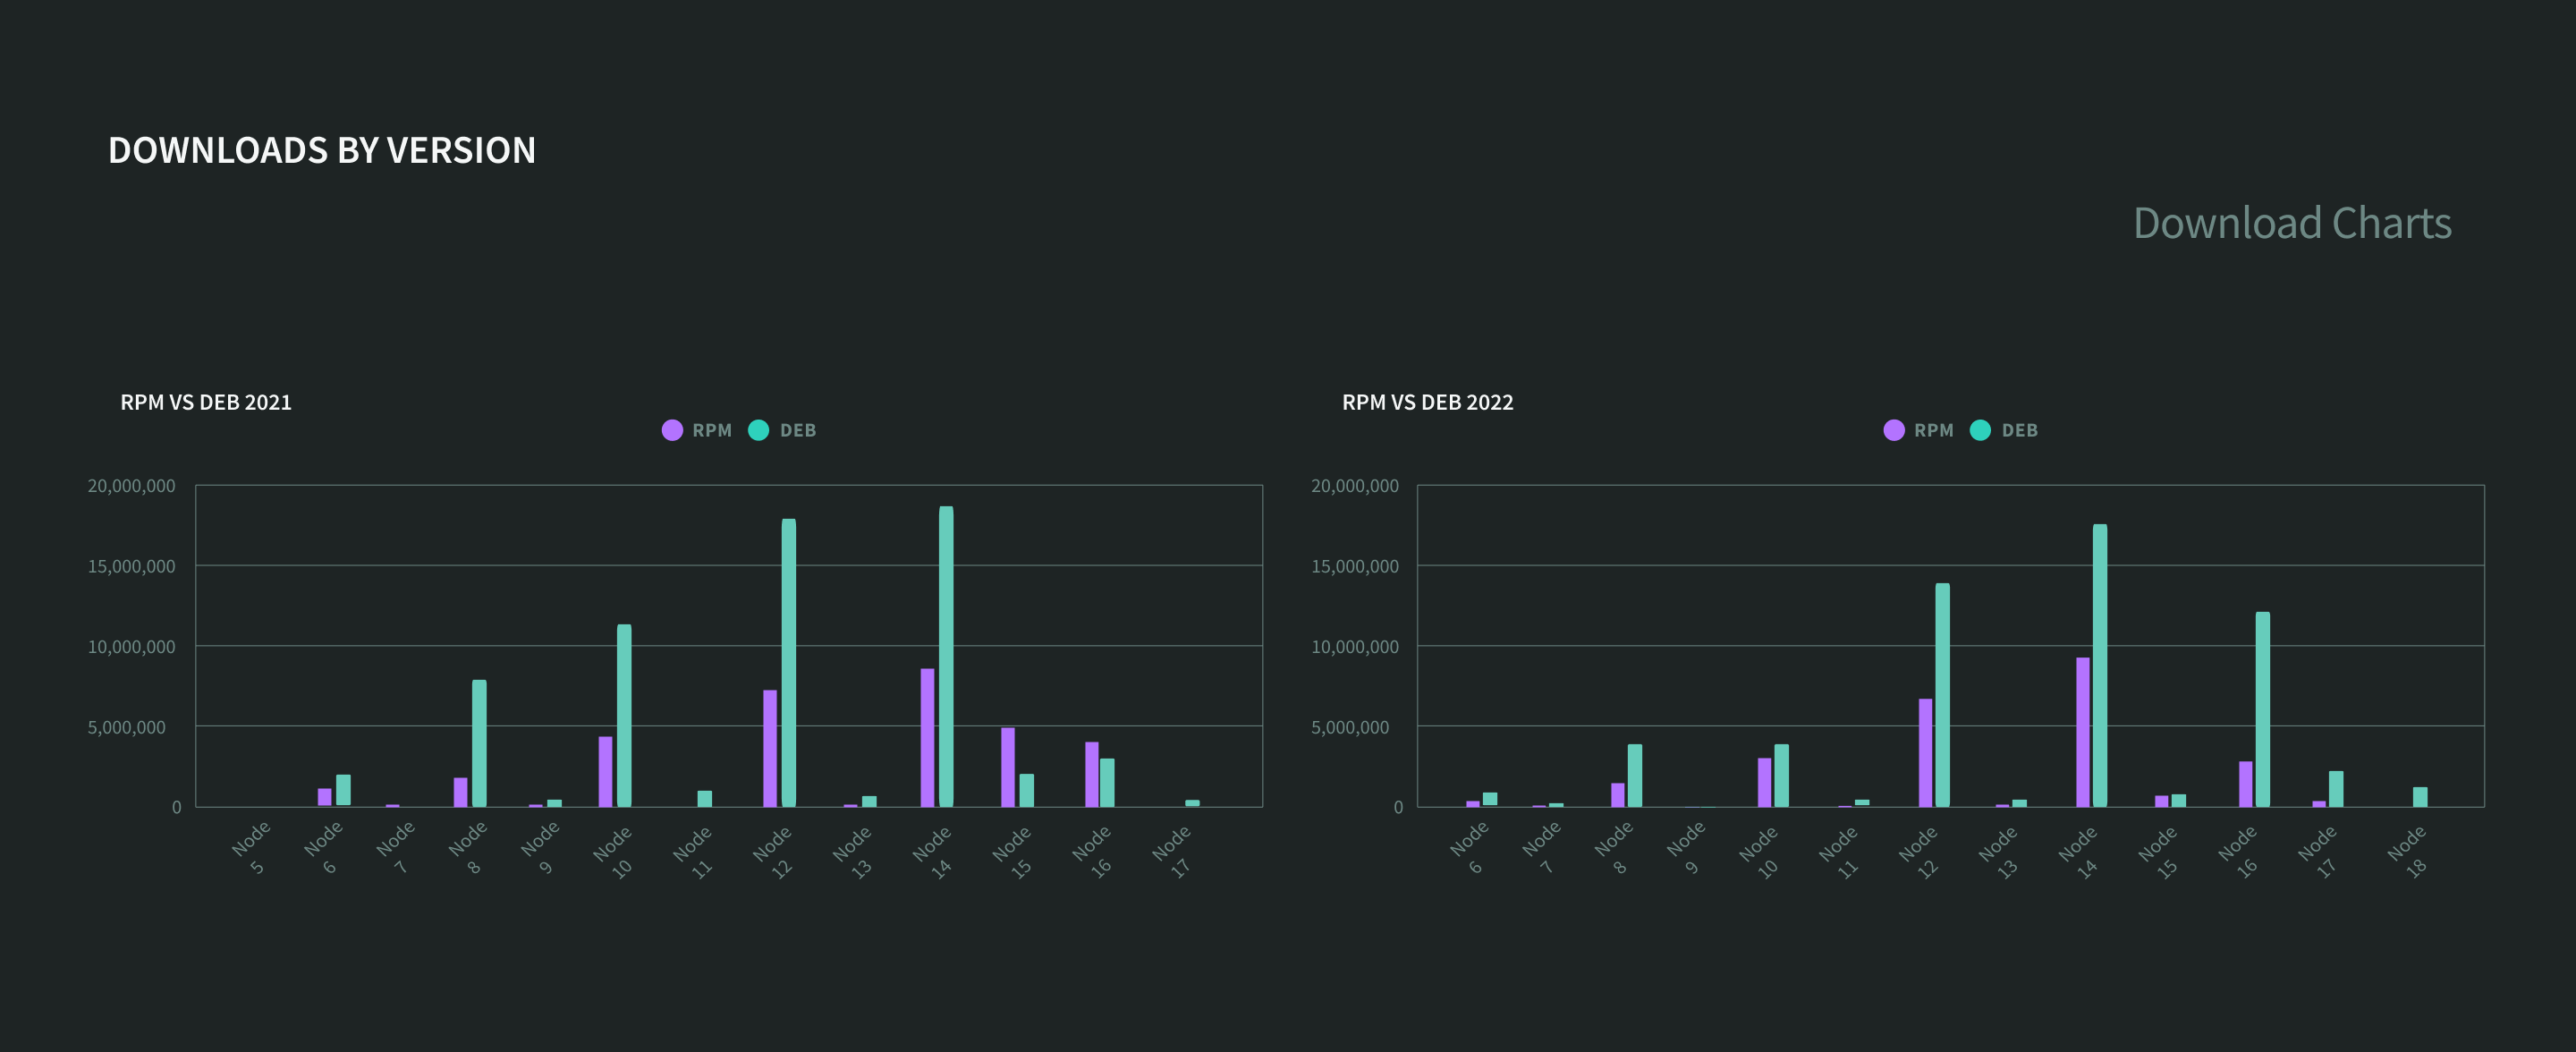Click Node 12 RPM bar in 2022 chart
This screenshot has height=1052, width=2576.
click(x=1925, y=752)
